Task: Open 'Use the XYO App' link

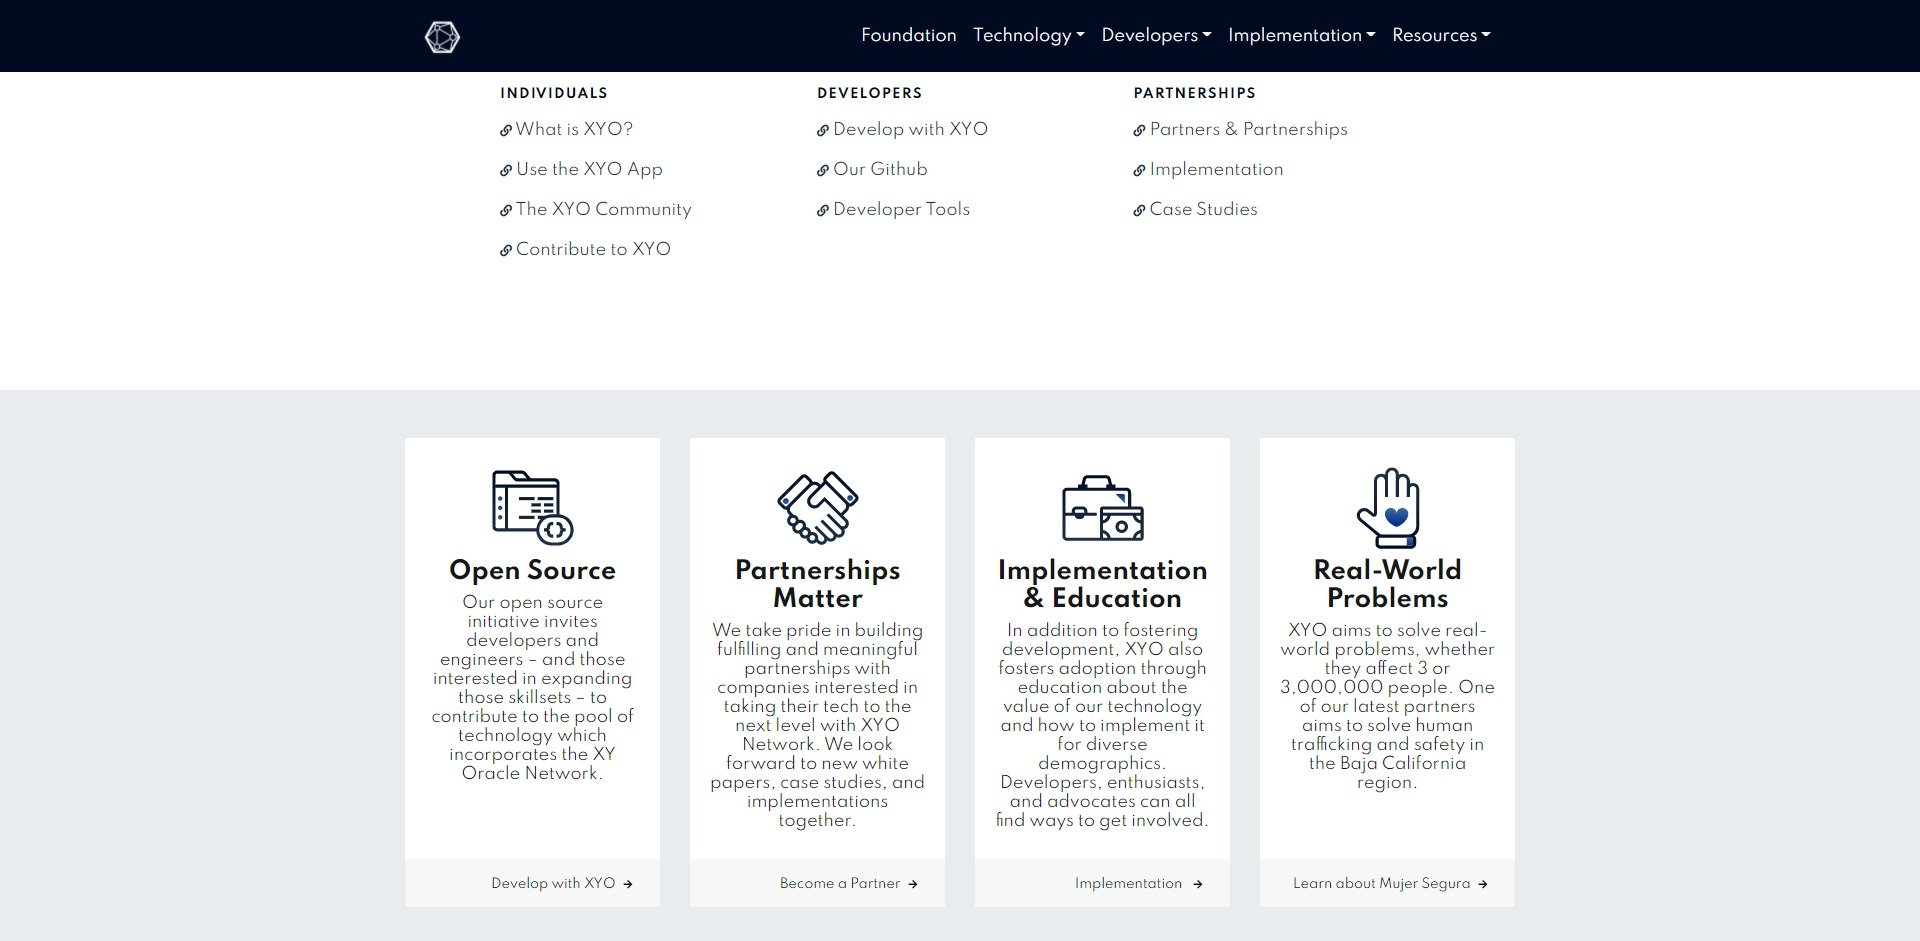Action: 581,169
